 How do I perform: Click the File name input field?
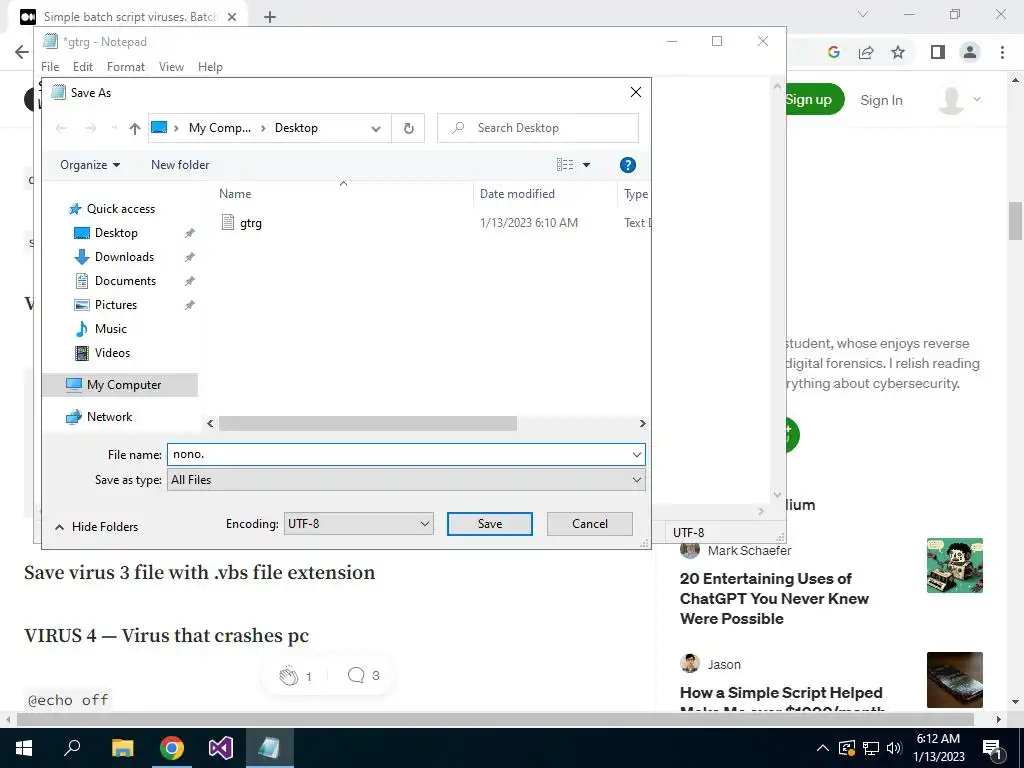coord(398,455)
